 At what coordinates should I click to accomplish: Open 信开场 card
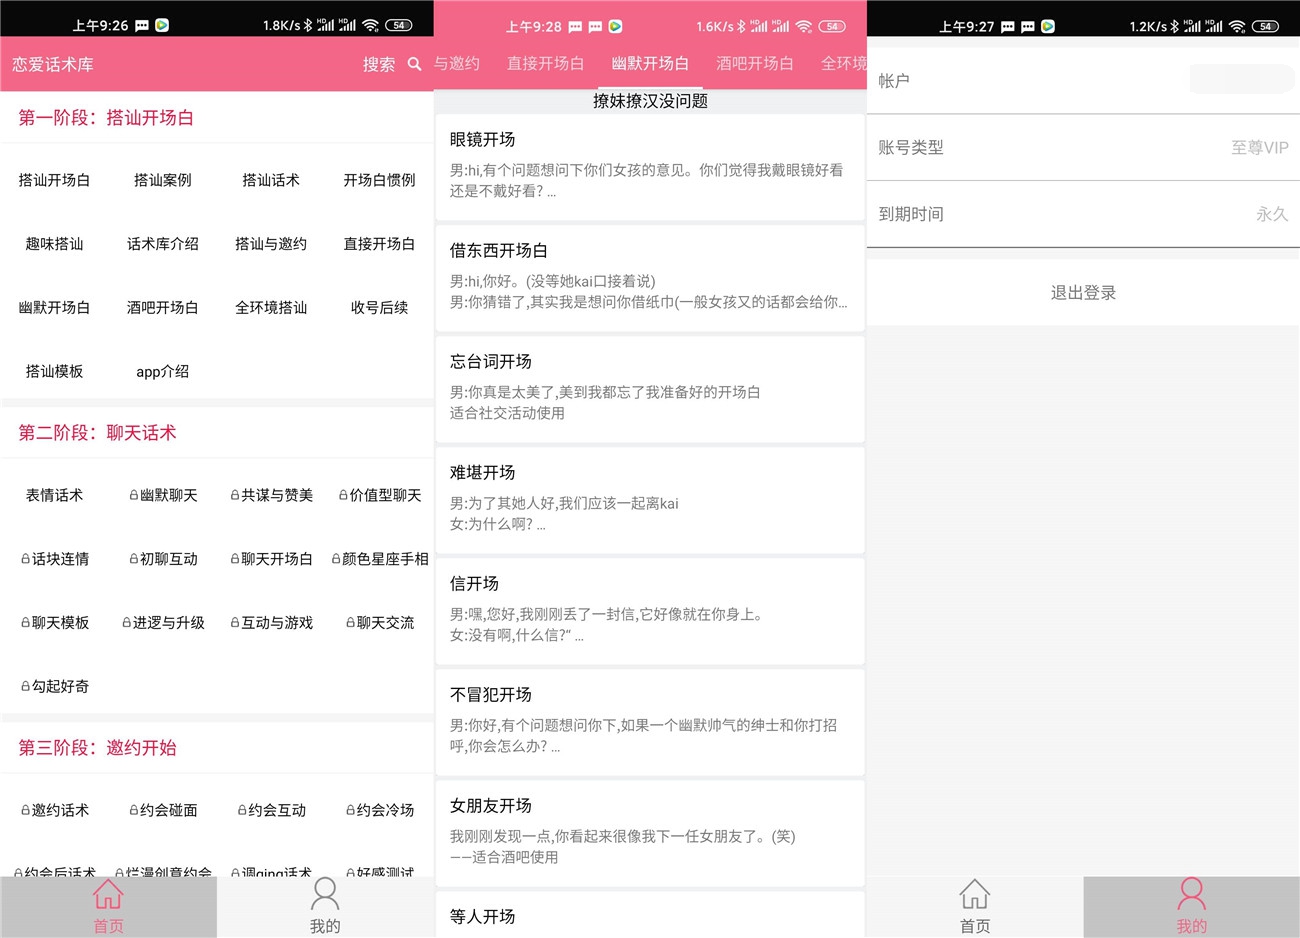[650, 611]
